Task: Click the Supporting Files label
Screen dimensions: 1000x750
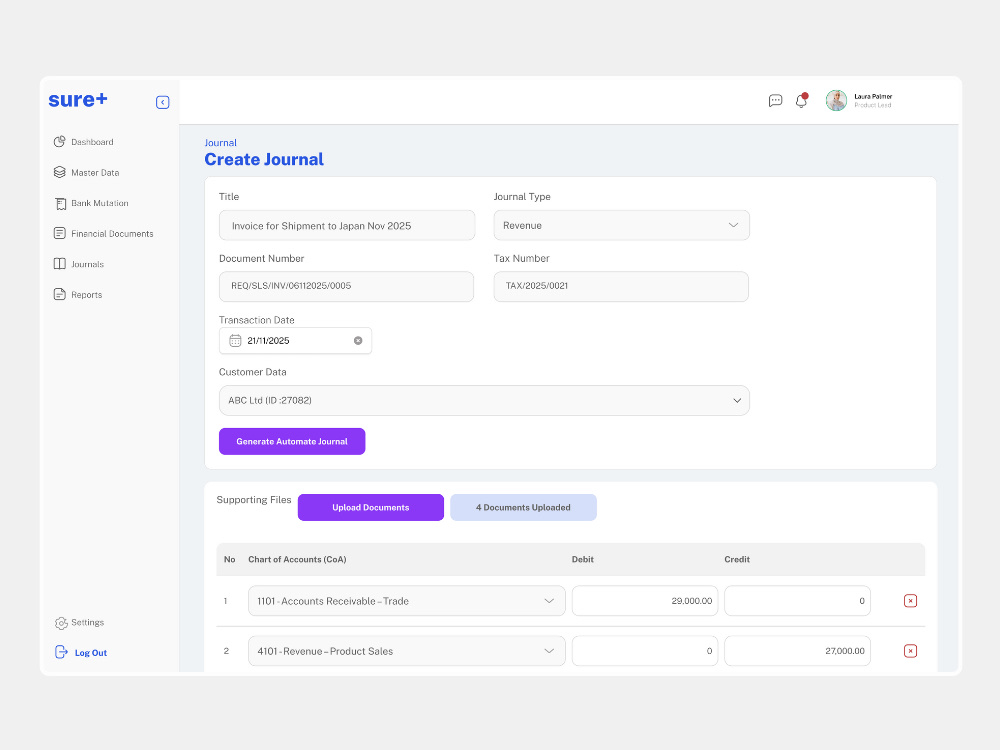Action: [x=254, y=500]
